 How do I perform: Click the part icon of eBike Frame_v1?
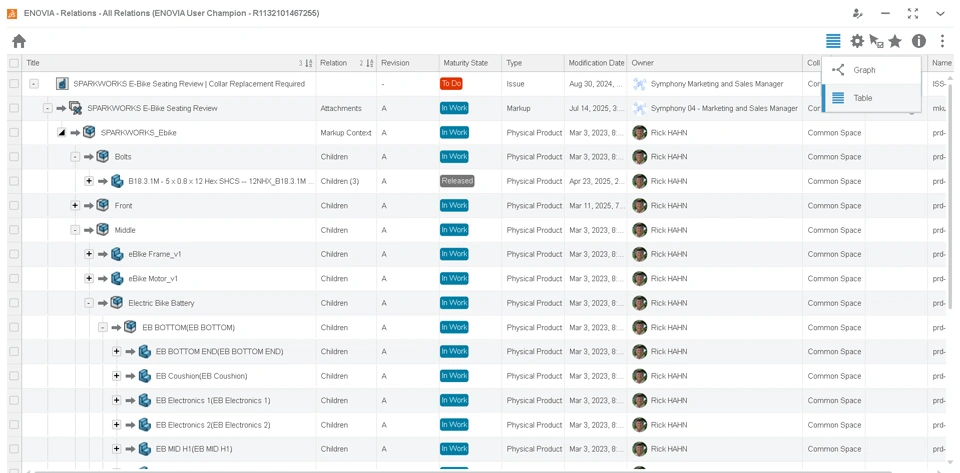pos(117,254)
